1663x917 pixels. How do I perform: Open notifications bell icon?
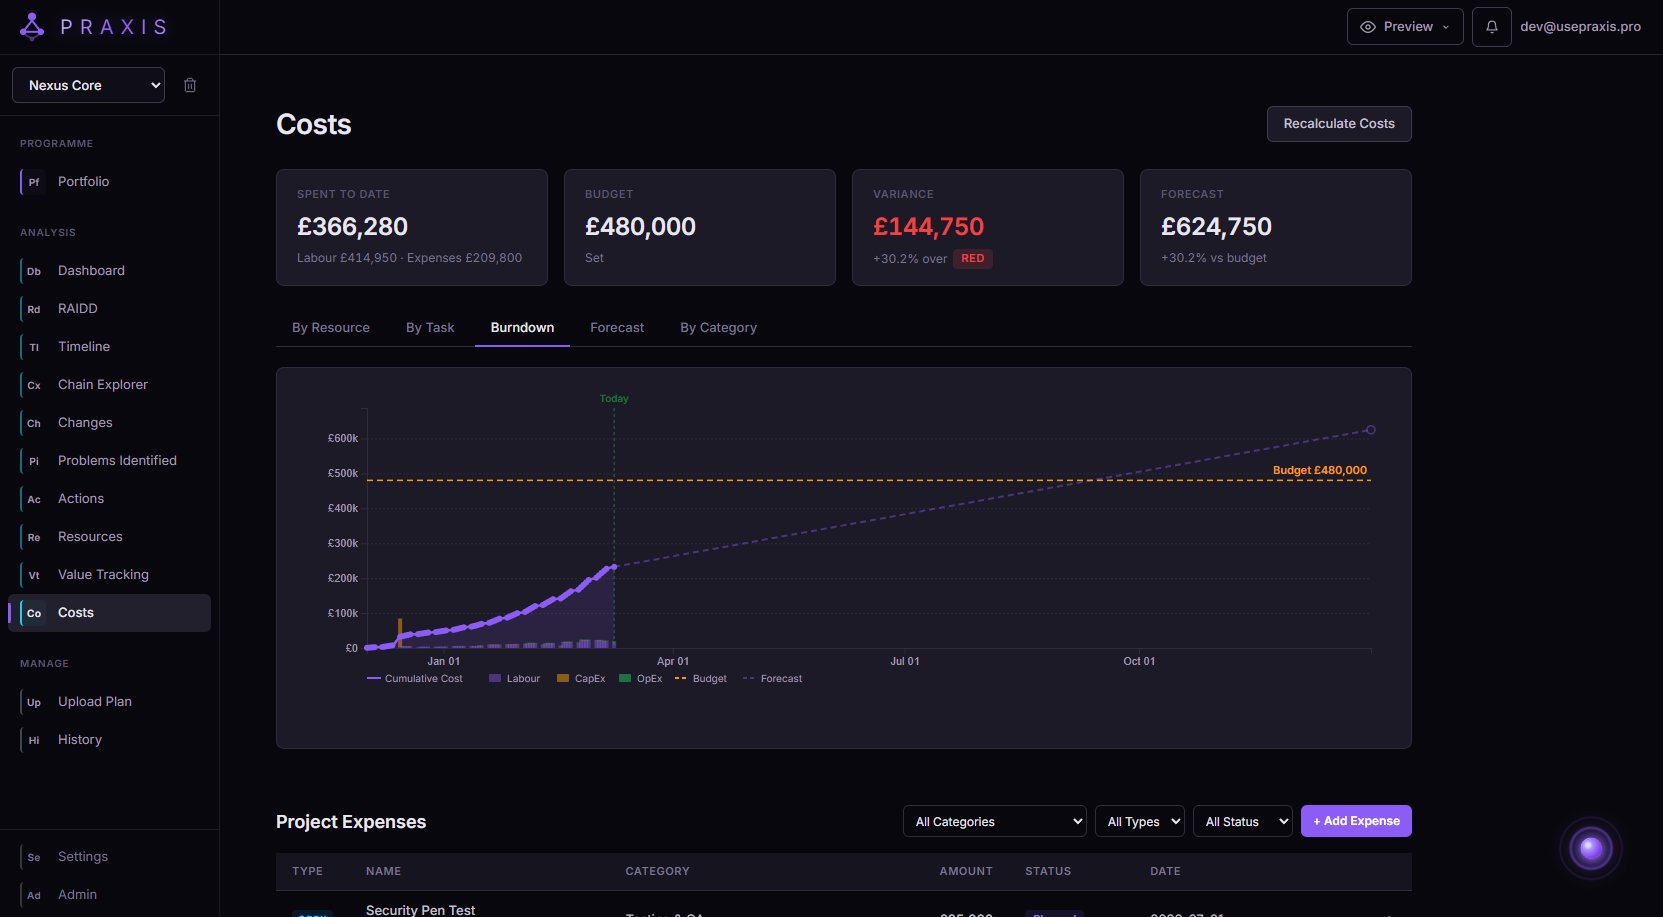coord(1491,27)
